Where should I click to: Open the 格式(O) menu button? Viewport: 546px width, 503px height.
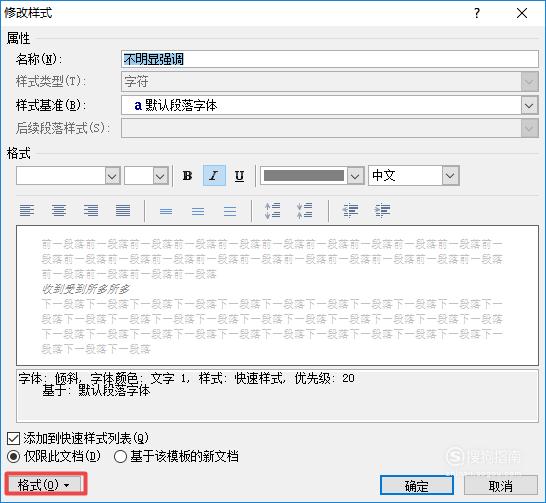click(x=46, y=484)
